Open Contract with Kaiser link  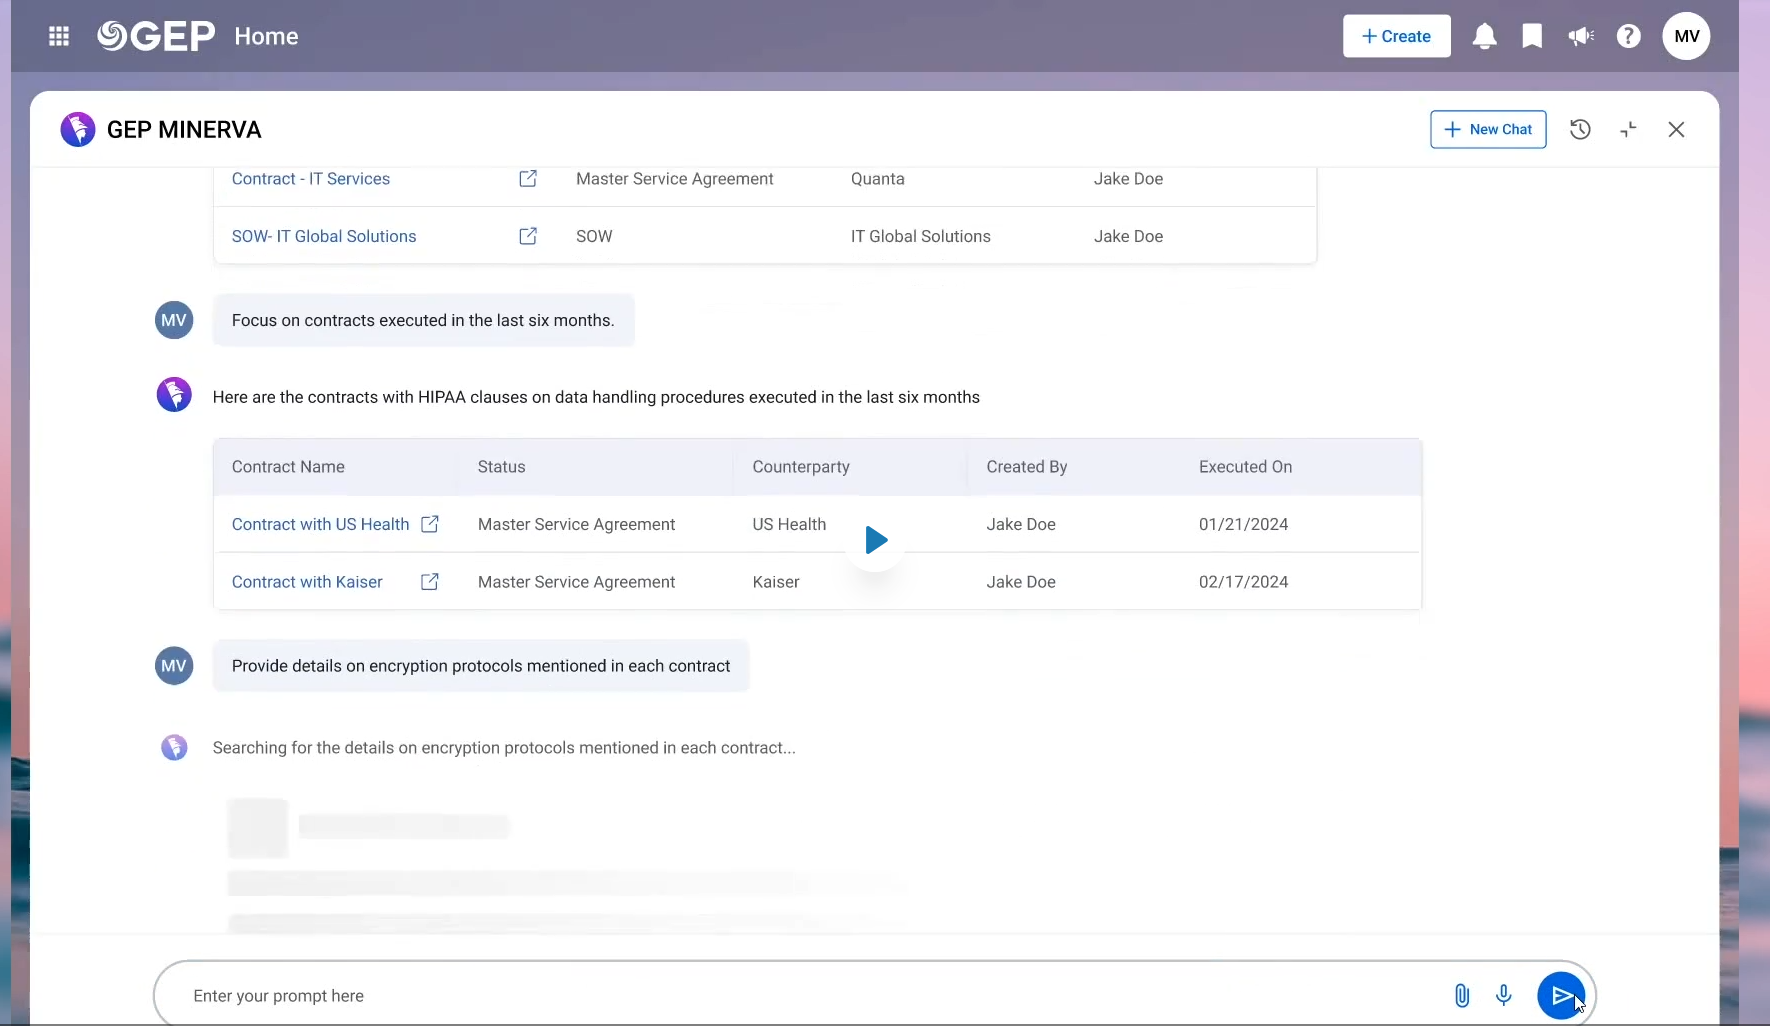tap(307, 582)
